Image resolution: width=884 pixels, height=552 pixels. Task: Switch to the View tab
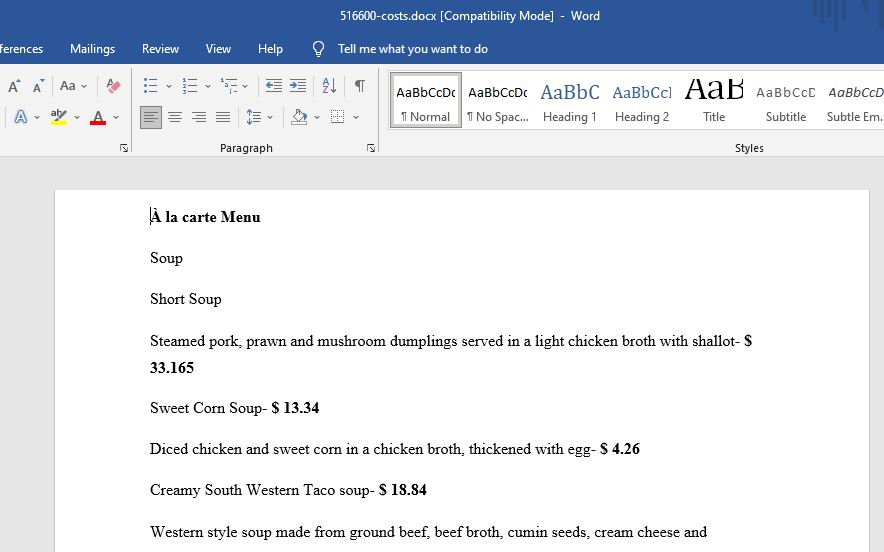pyautogui.click(x=218, y=49)
